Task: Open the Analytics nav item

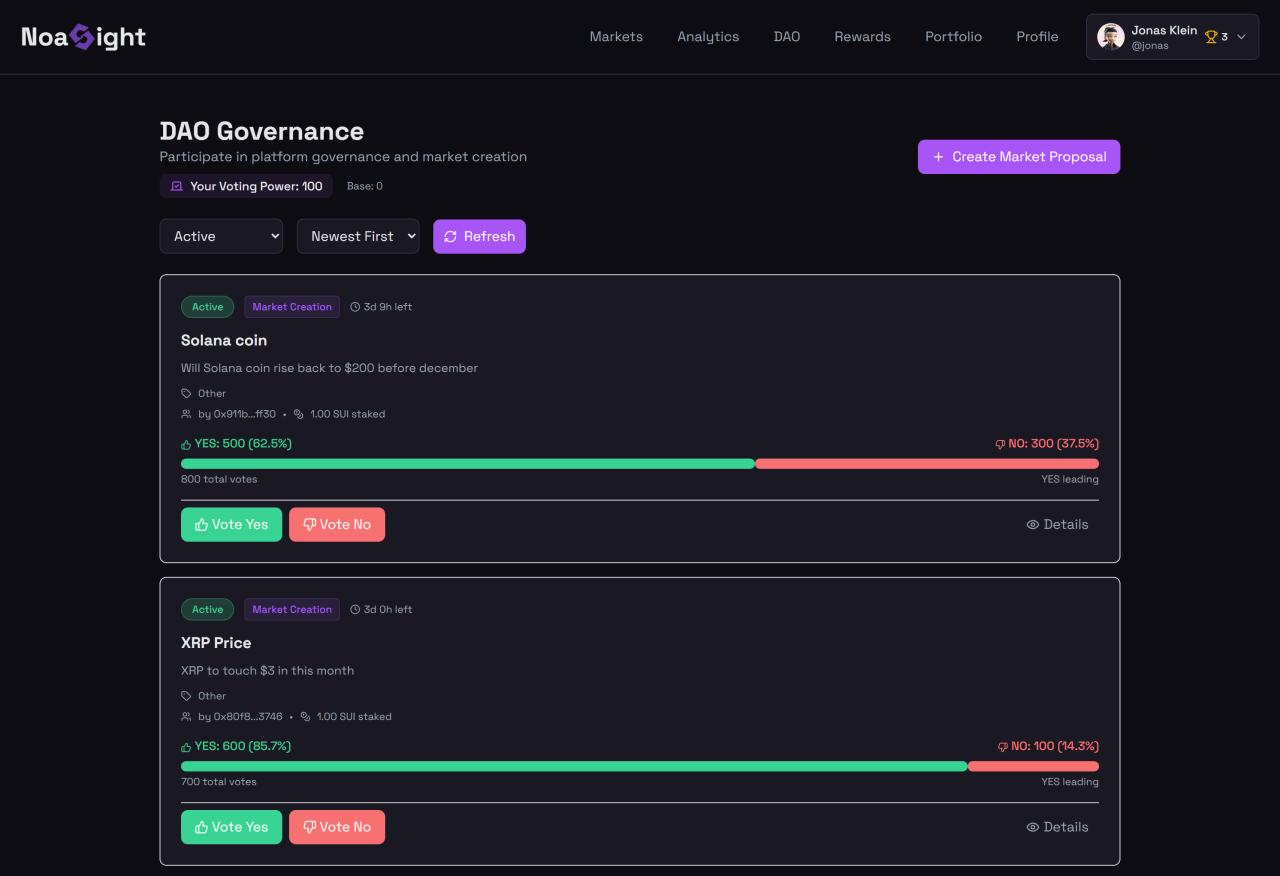Action: pos(708,37)
